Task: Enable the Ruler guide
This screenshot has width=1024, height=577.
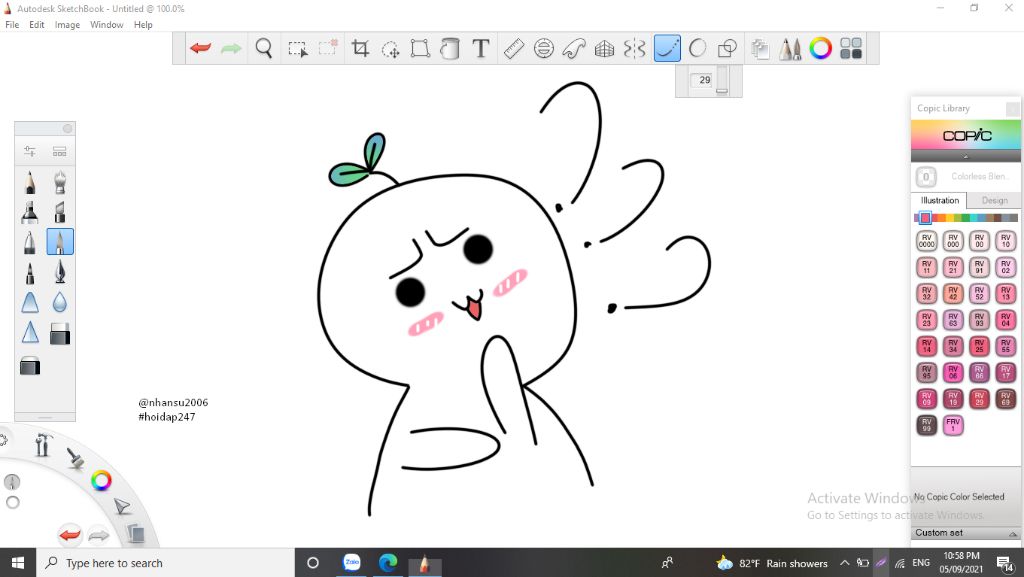Action: 514,48
